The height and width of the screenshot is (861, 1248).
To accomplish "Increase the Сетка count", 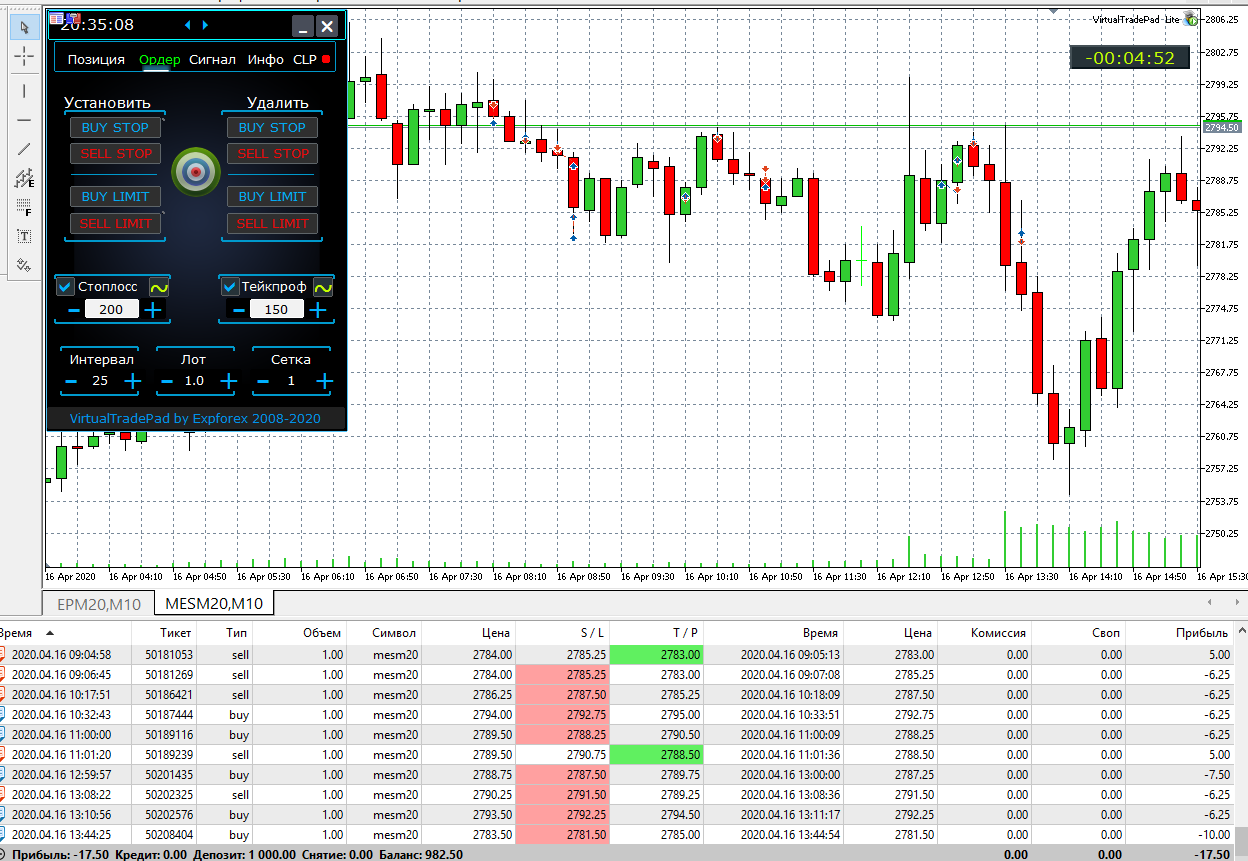I will [x=324, y=381].
